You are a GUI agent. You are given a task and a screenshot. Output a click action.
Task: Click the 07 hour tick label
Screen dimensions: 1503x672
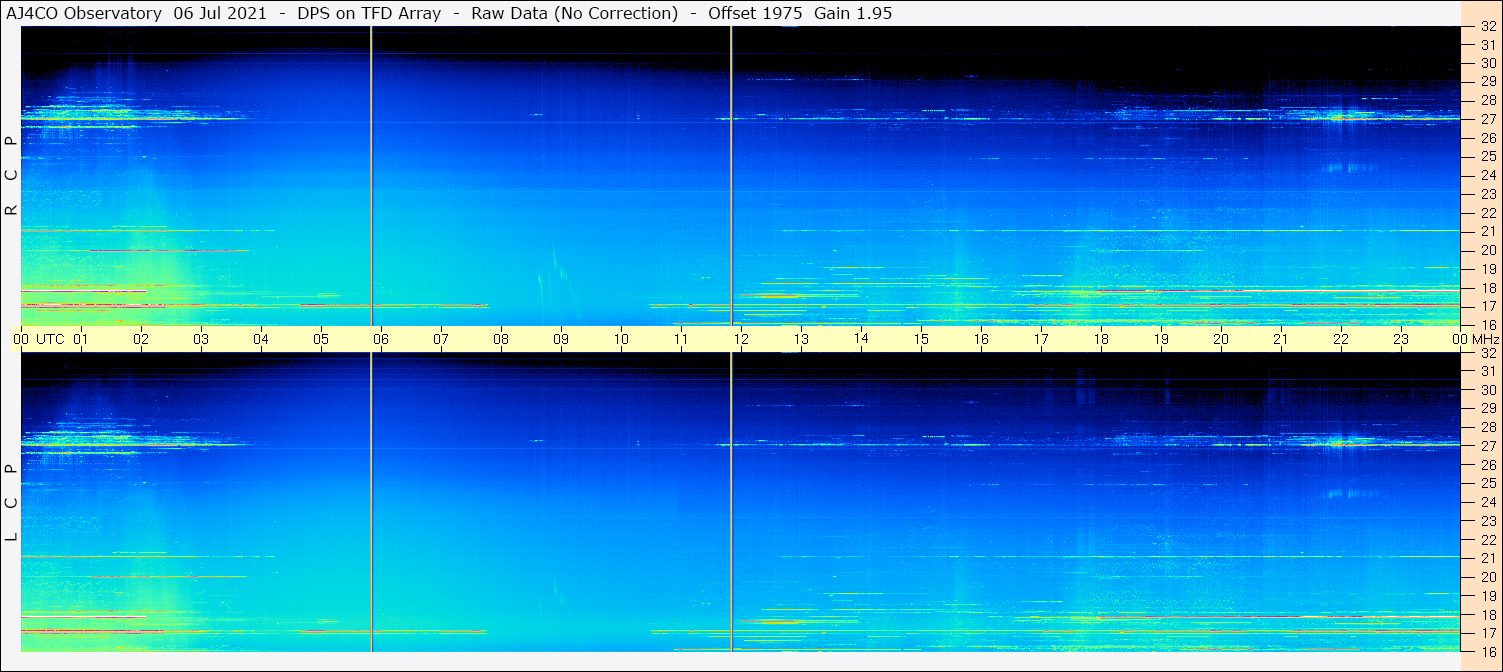pos(441,339)
